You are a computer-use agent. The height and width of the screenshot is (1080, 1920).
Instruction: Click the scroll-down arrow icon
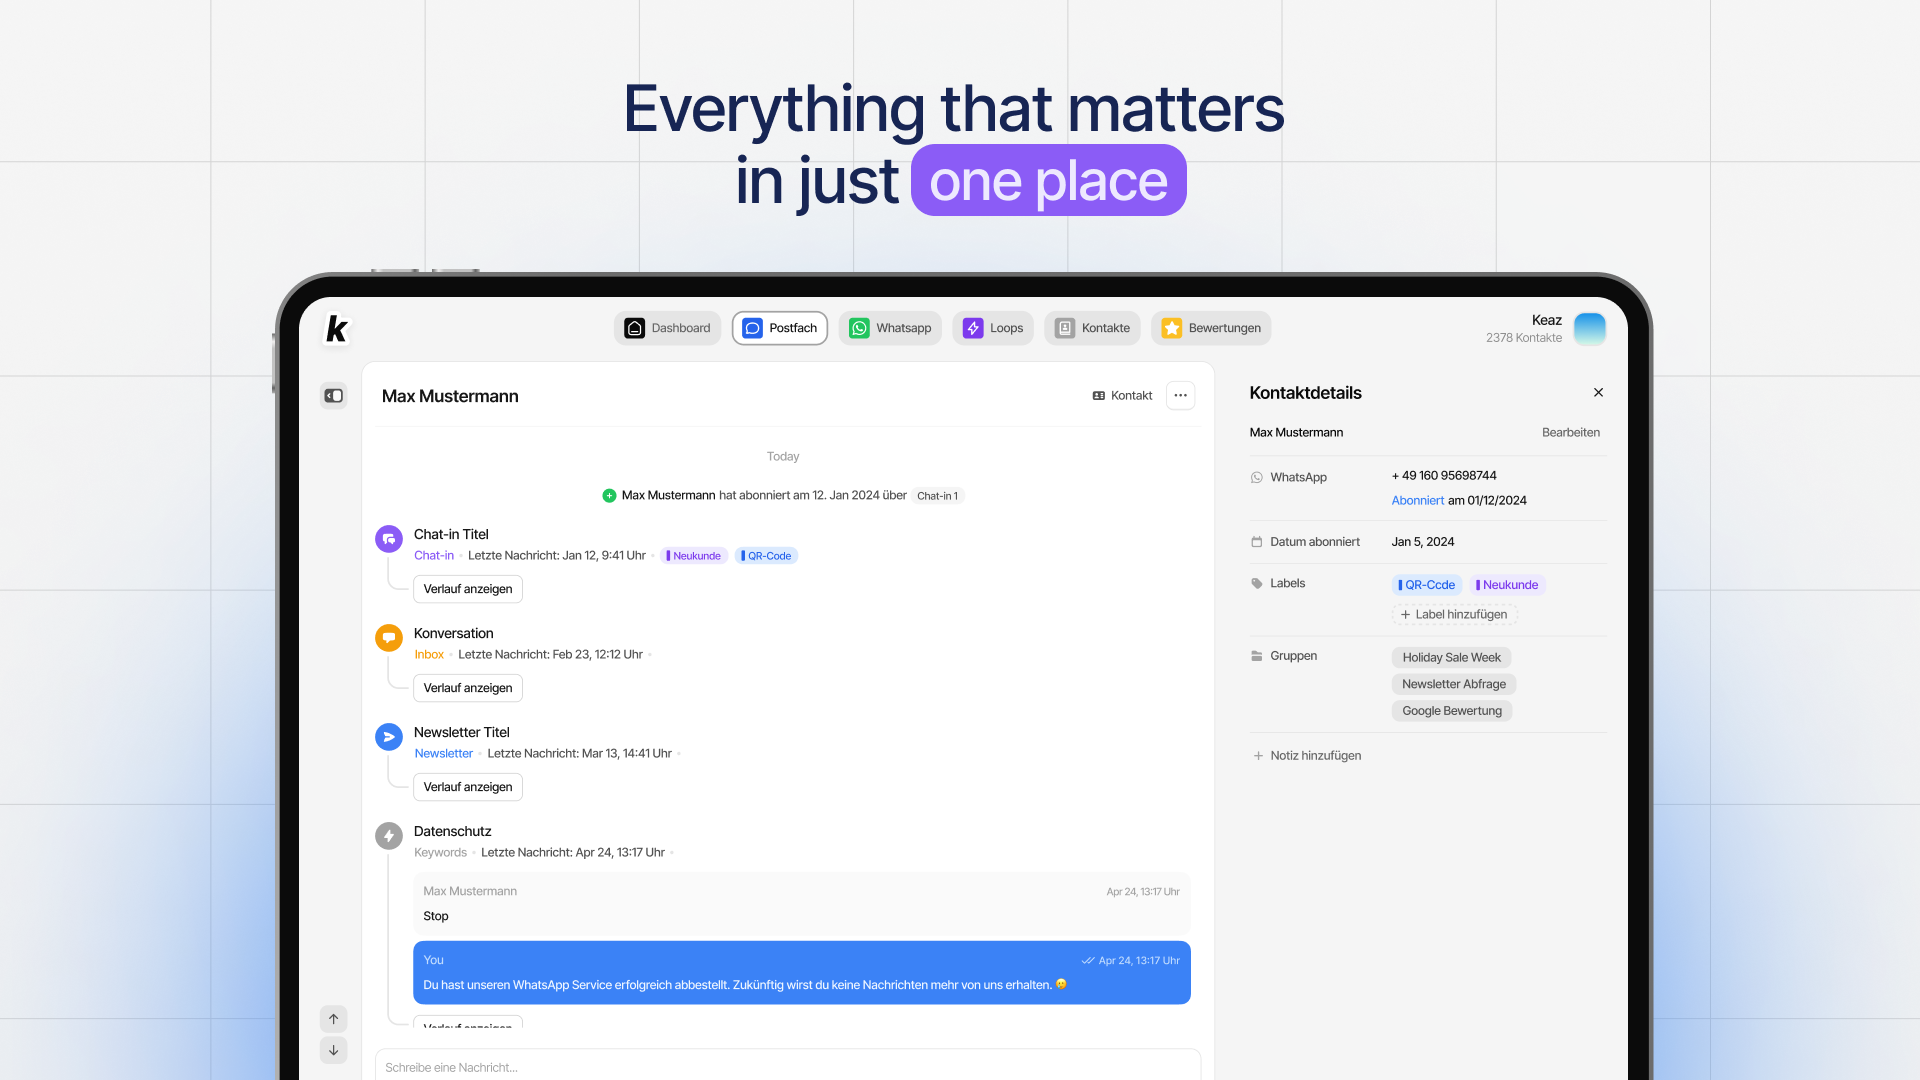click(333, 1050)
